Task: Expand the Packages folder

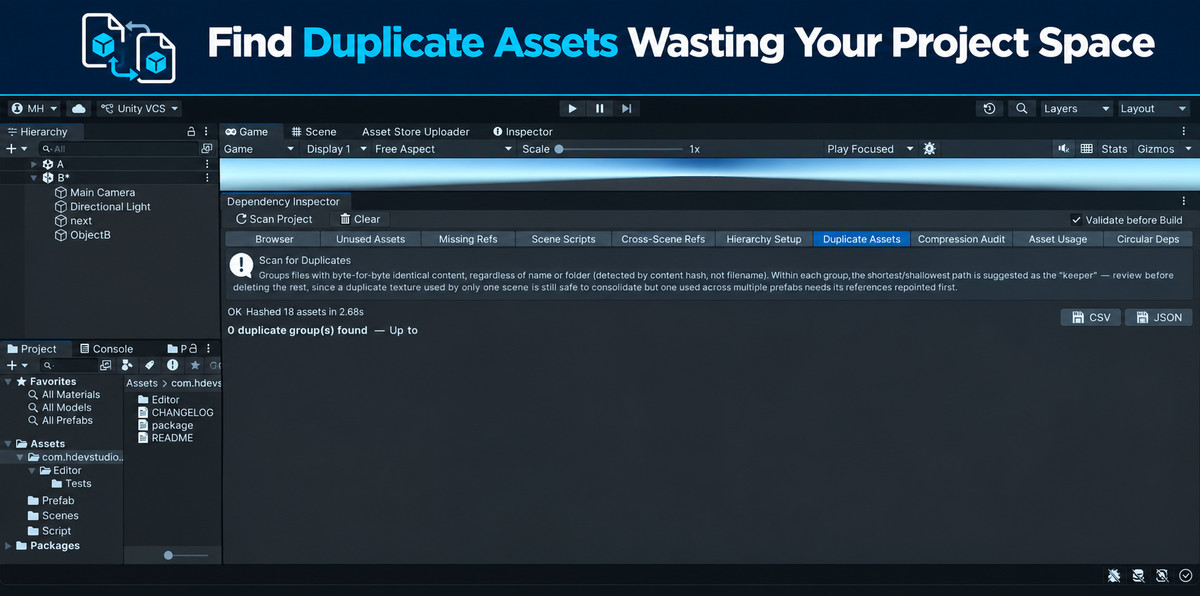Action: coord(9,546)
